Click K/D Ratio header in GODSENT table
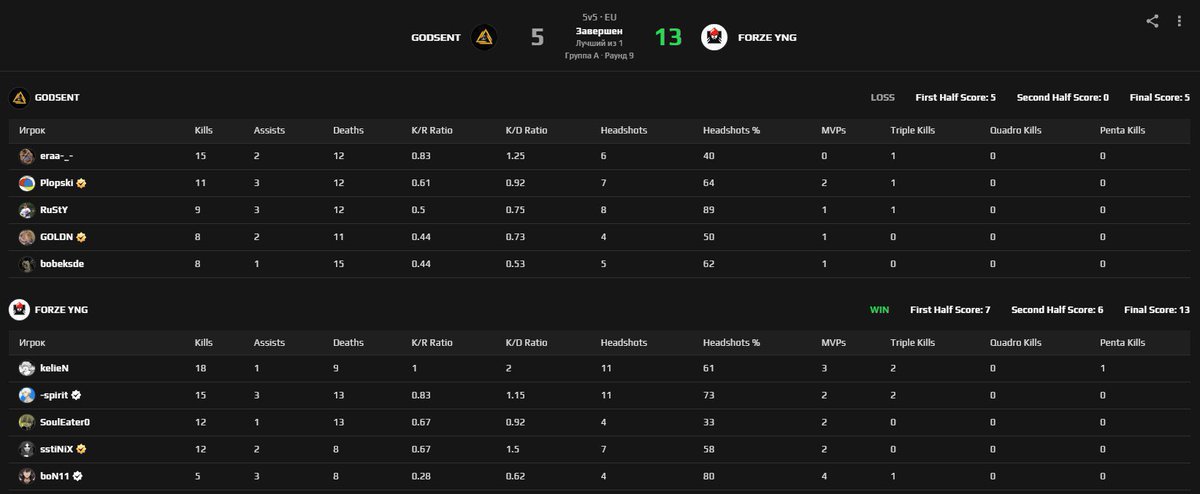Screen dimensions: 1200x494 coord(527,130)
